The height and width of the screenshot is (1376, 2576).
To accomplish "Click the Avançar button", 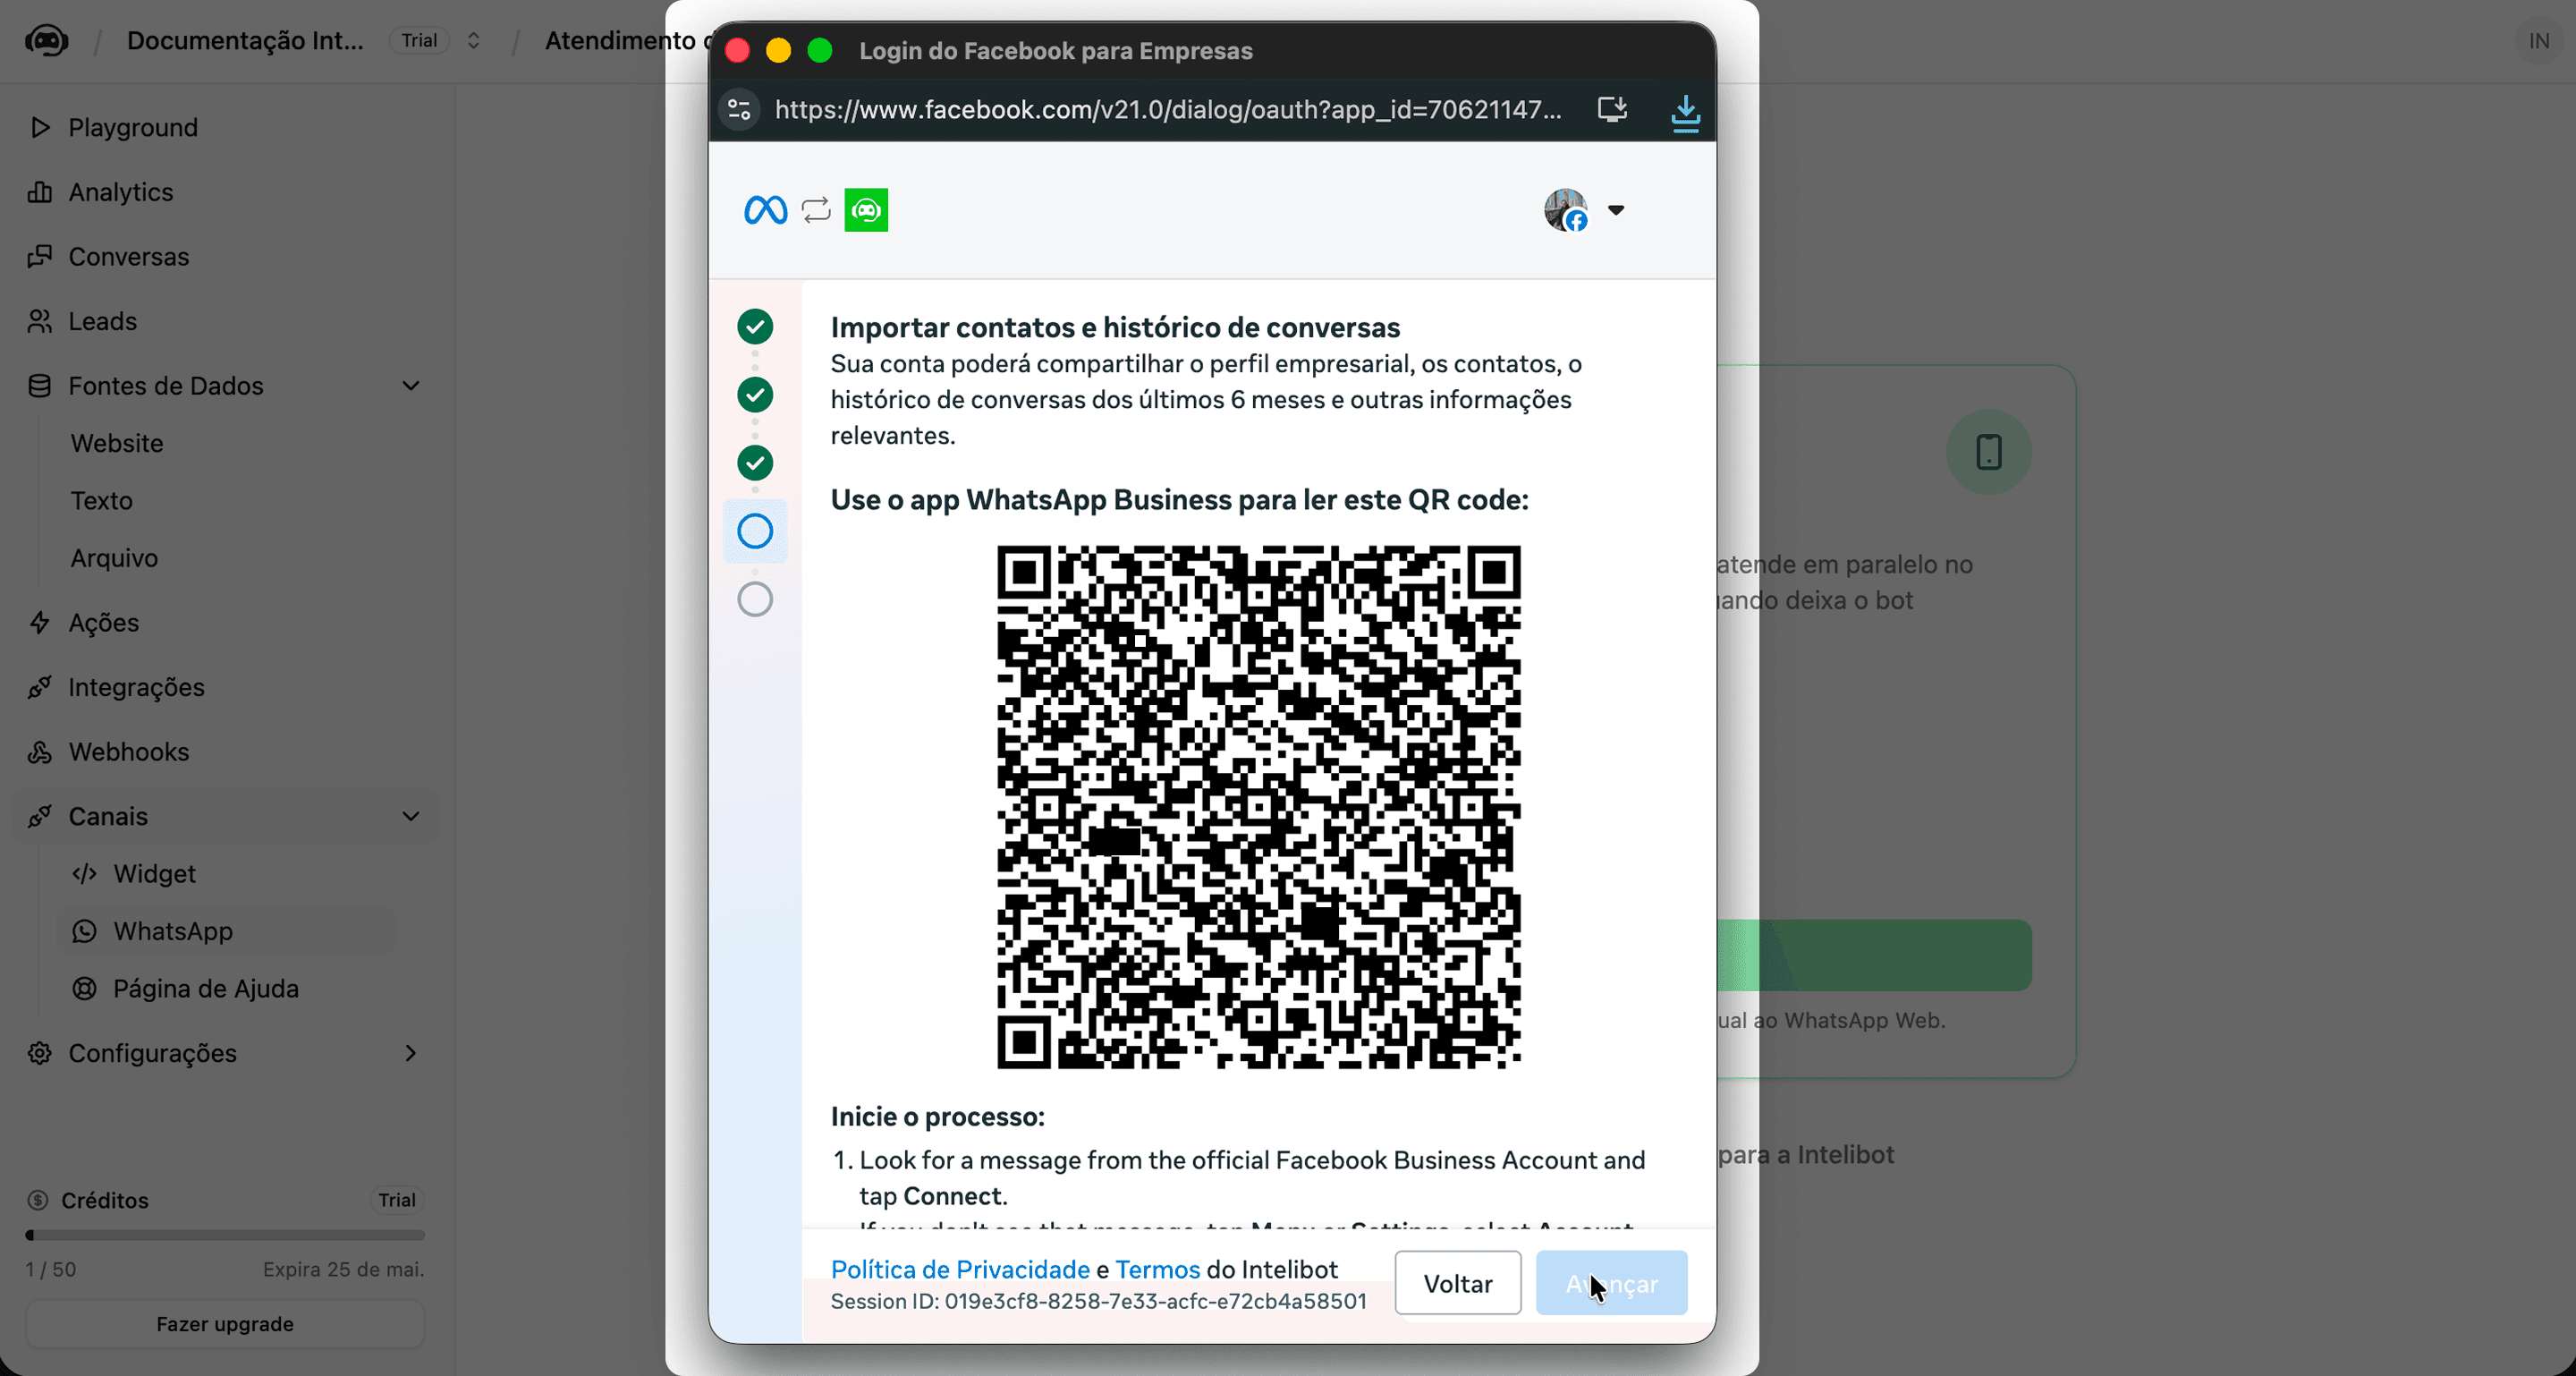I will pos(1612,1283).
